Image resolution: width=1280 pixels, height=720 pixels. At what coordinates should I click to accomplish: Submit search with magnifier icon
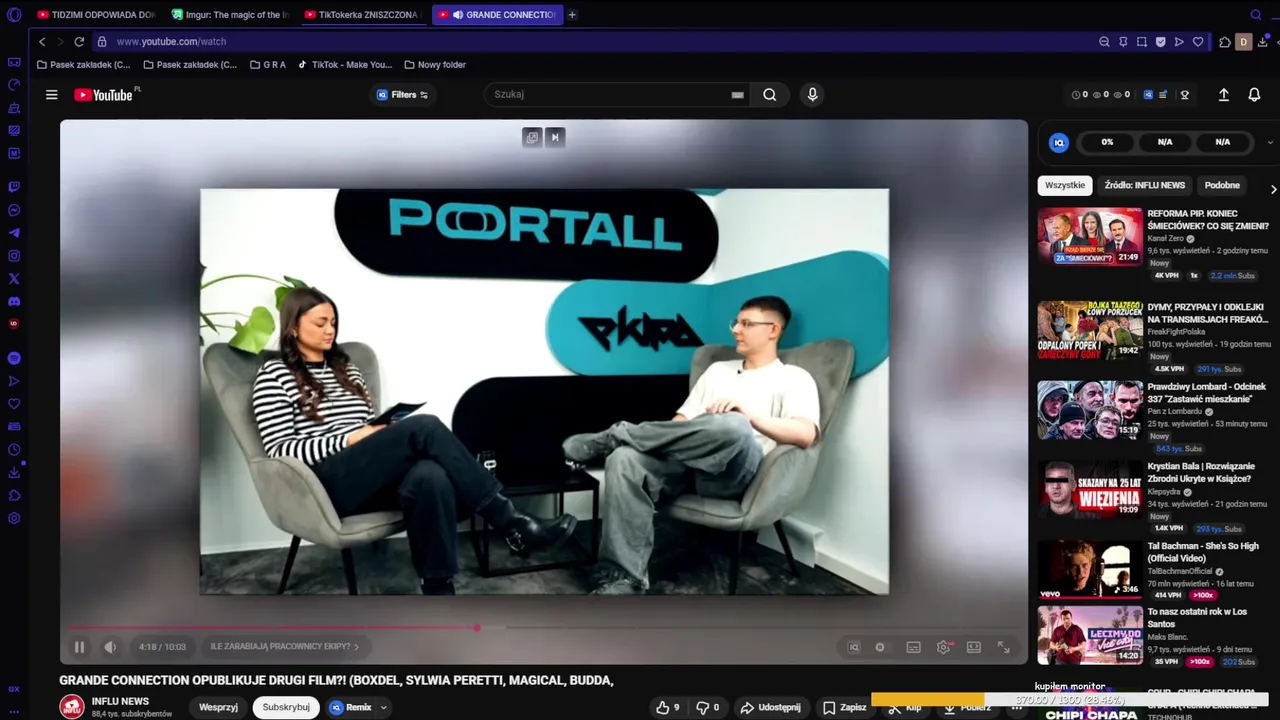pos(769,95)
